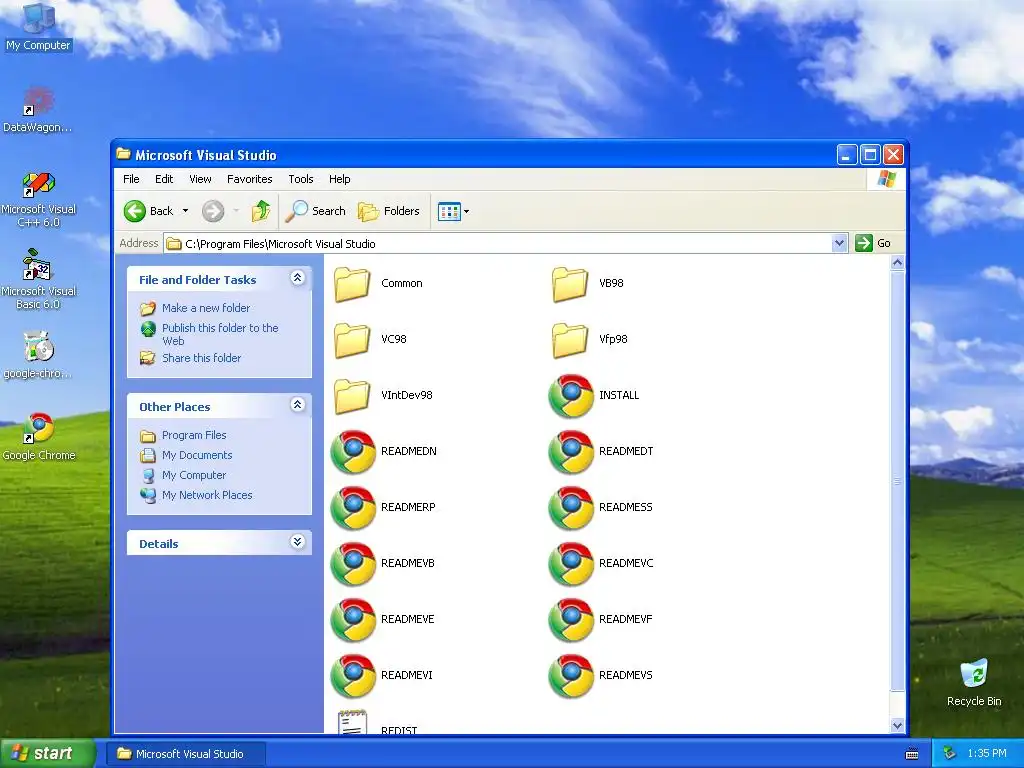Select Microsoft Visual C++ 6.0 desktop icon
Image resolution: width=1024 pixels, height=768 pixels.
[39, 199]
